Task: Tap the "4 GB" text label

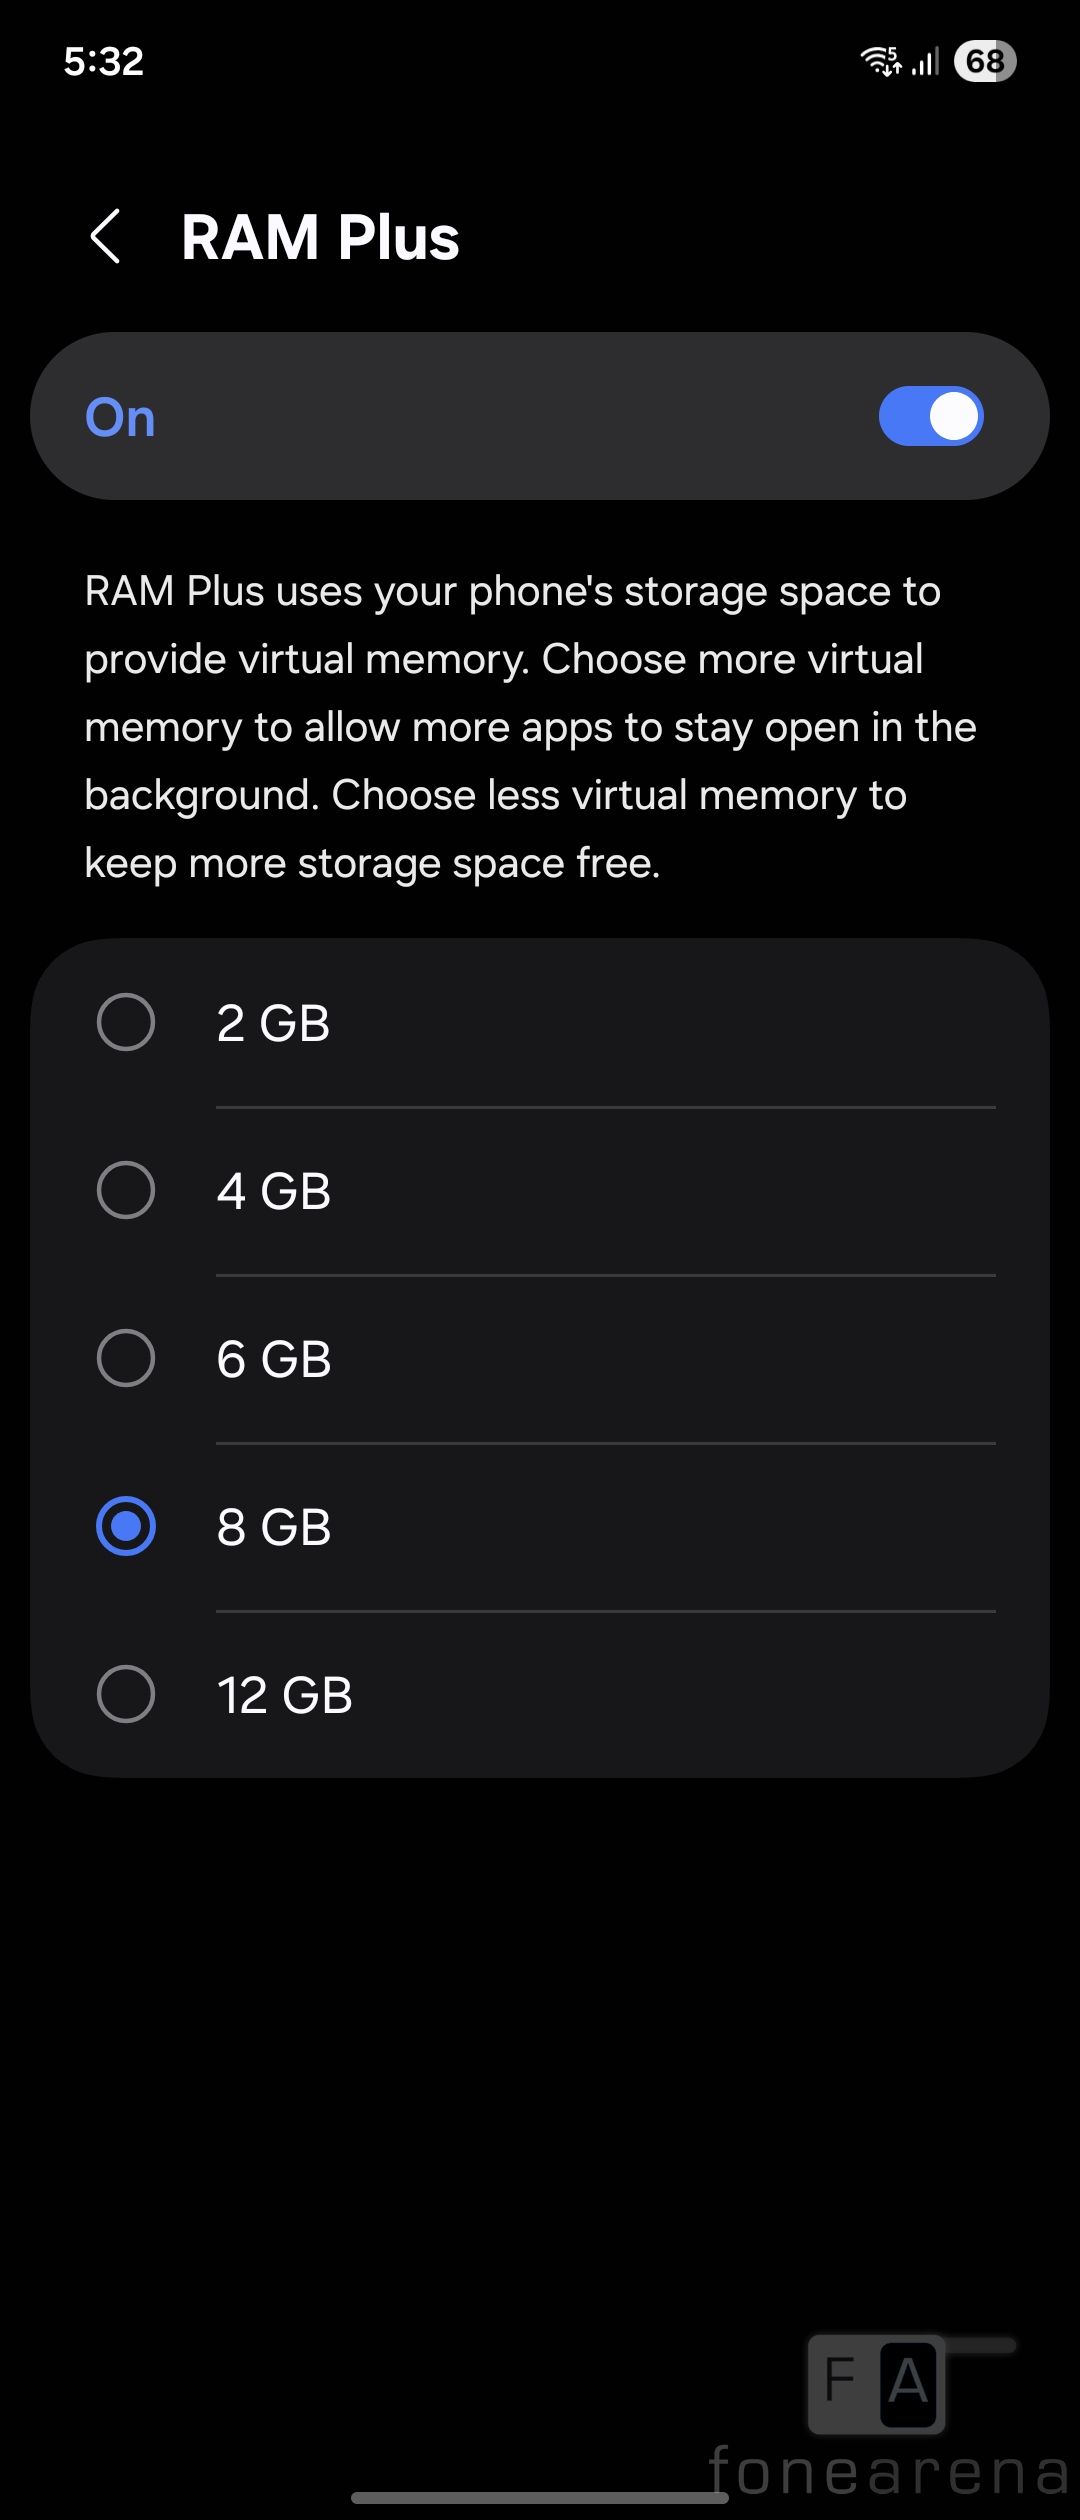Action: [274, 1191]
